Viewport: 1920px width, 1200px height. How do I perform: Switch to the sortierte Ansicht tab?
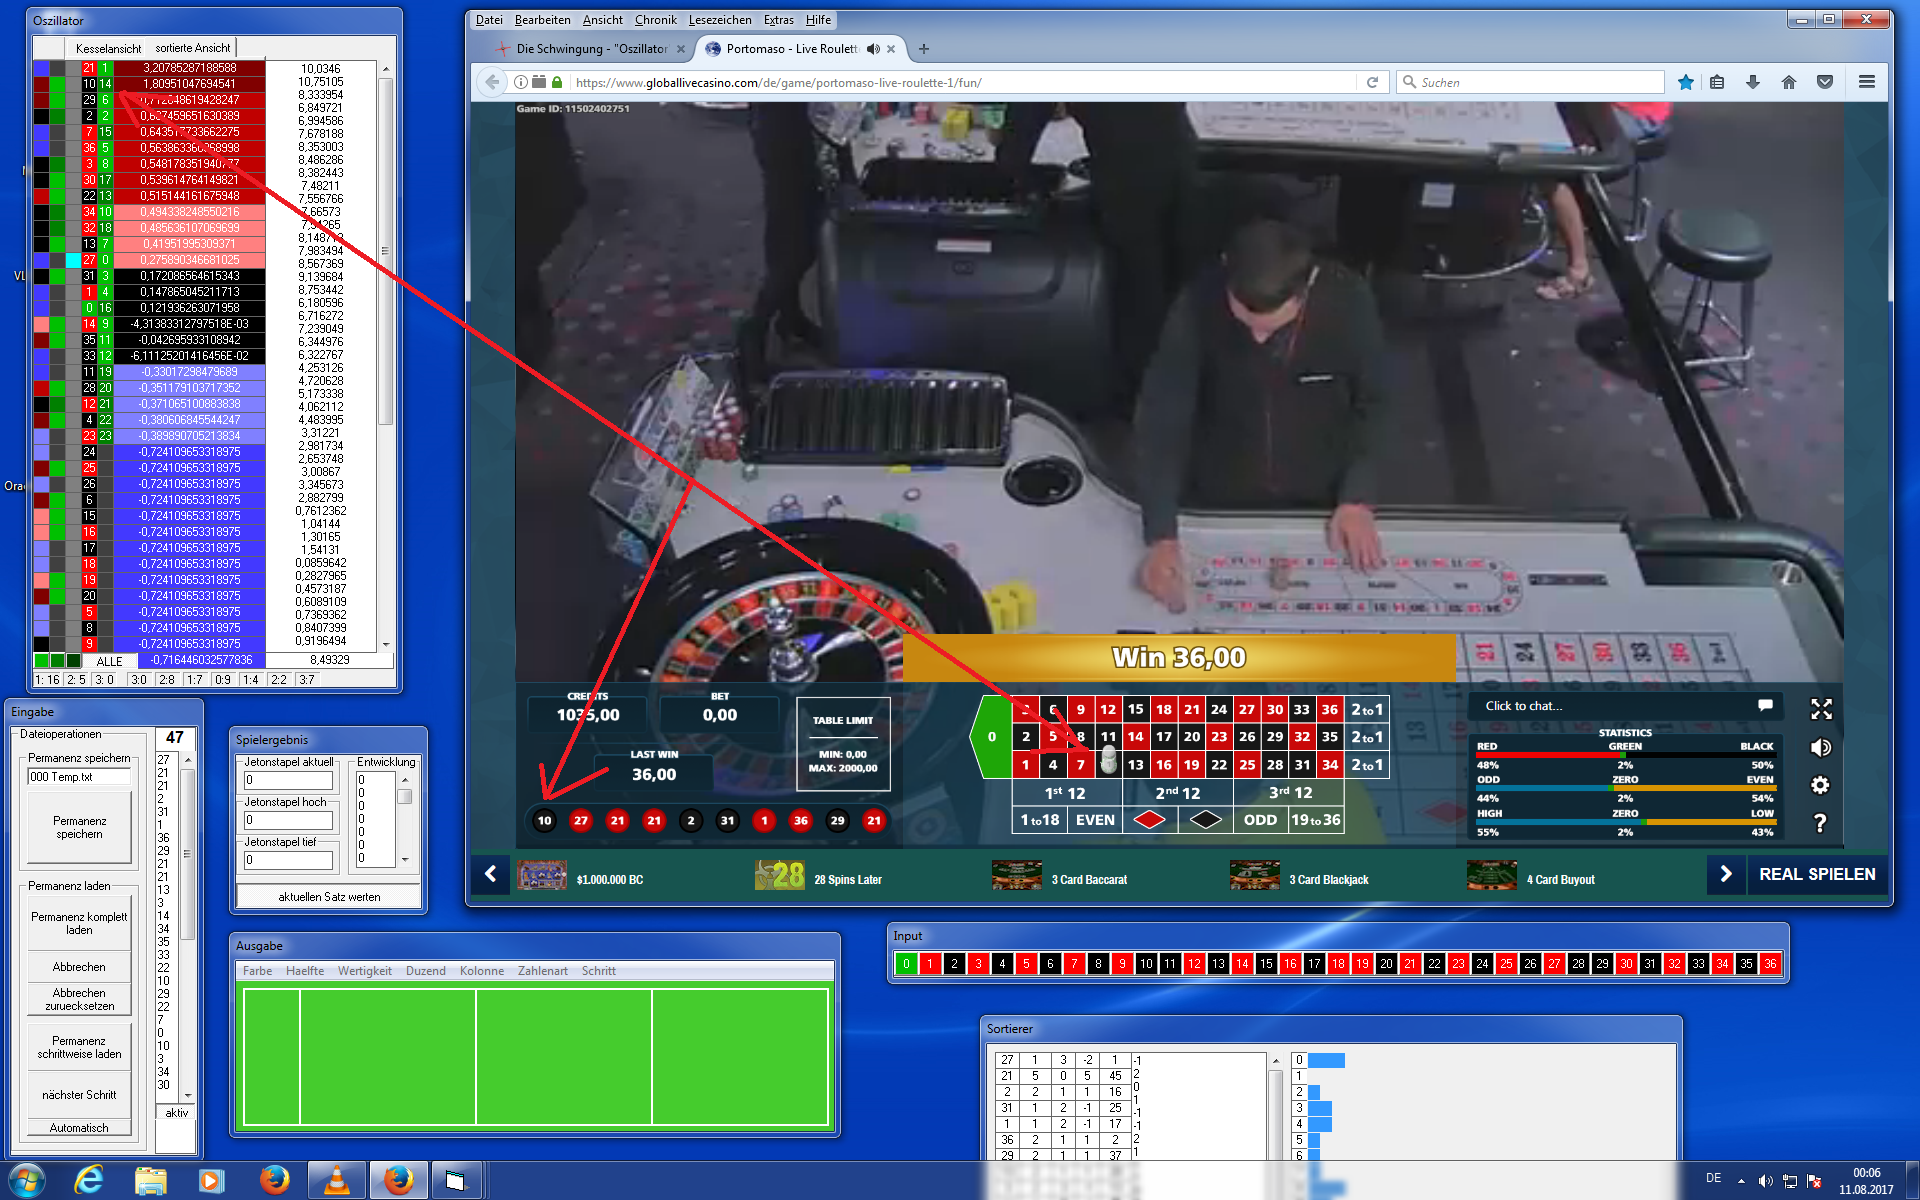[x=192, y=48]
